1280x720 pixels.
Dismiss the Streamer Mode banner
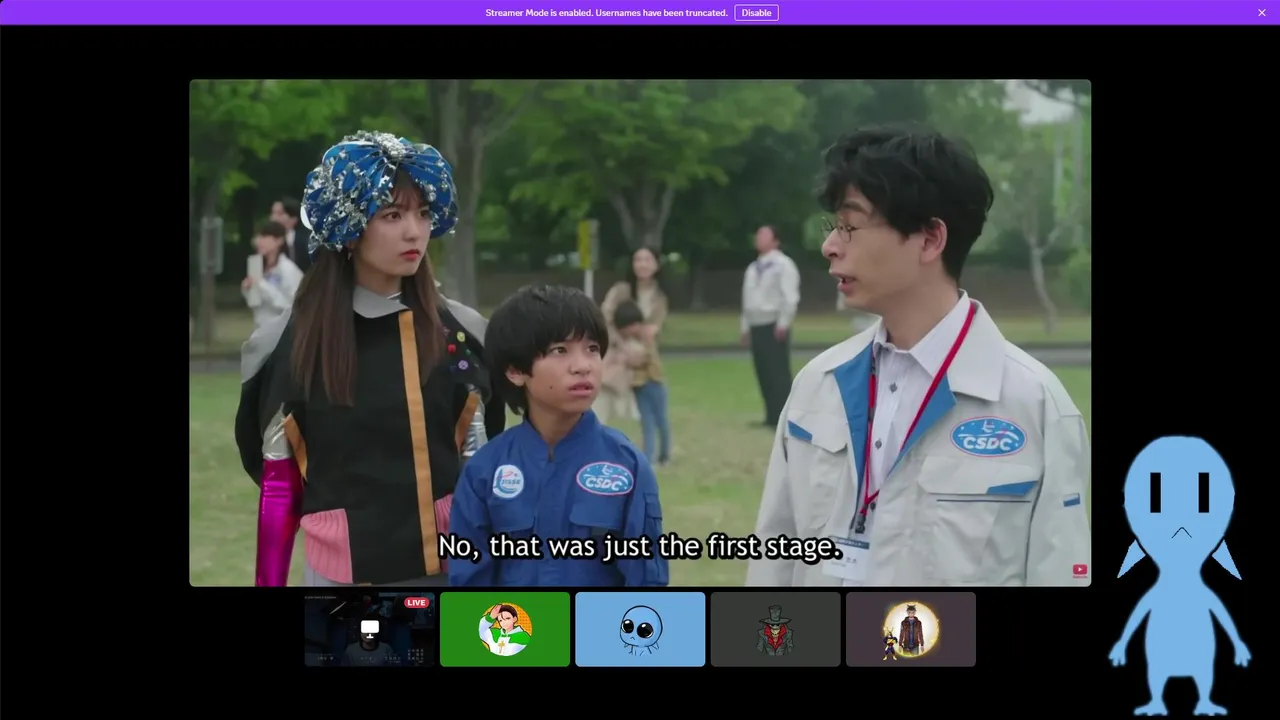(1262, 13)
